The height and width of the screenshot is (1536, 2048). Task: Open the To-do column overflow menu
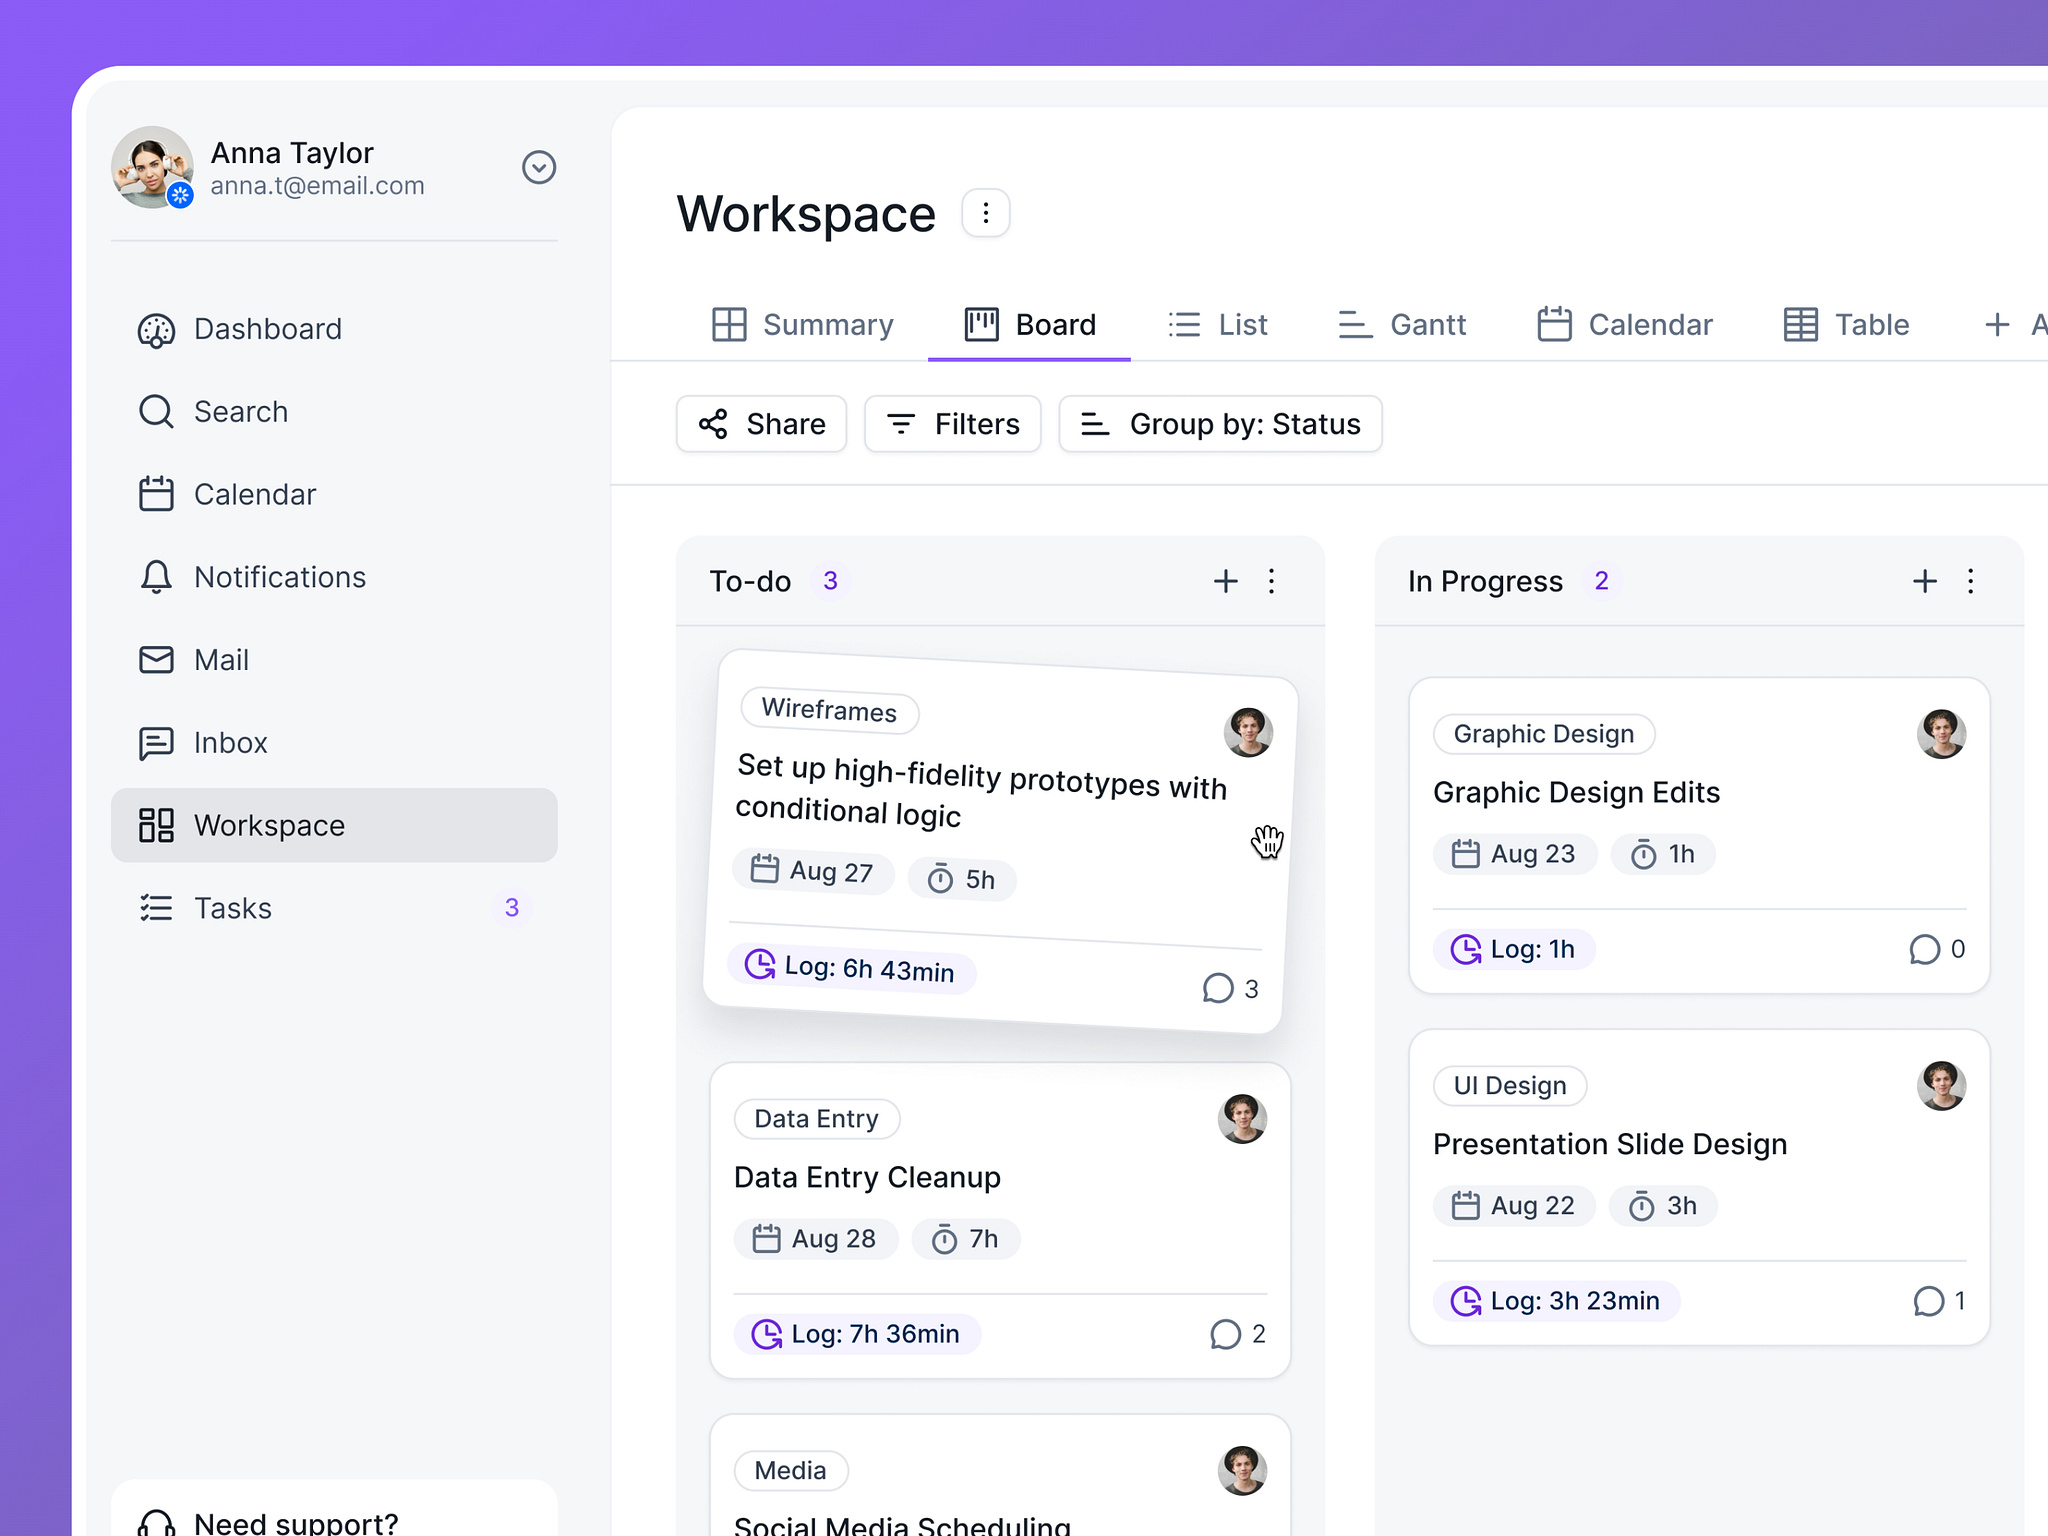(x=1271, y=581)
